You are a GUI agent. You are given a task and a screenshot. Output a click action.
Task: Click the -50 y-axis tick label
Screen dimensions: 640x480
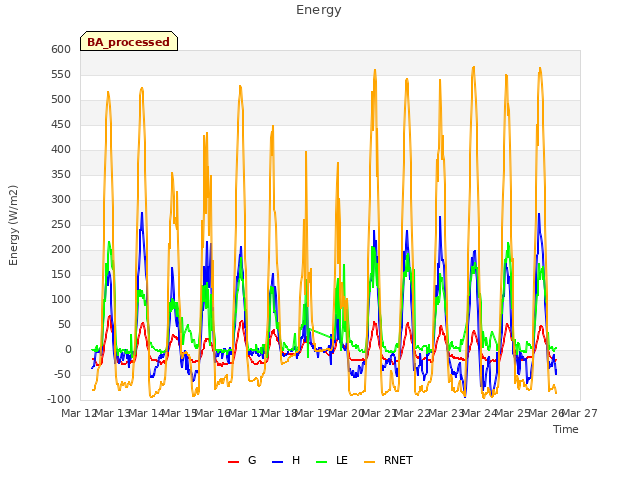tap(62, 374)
